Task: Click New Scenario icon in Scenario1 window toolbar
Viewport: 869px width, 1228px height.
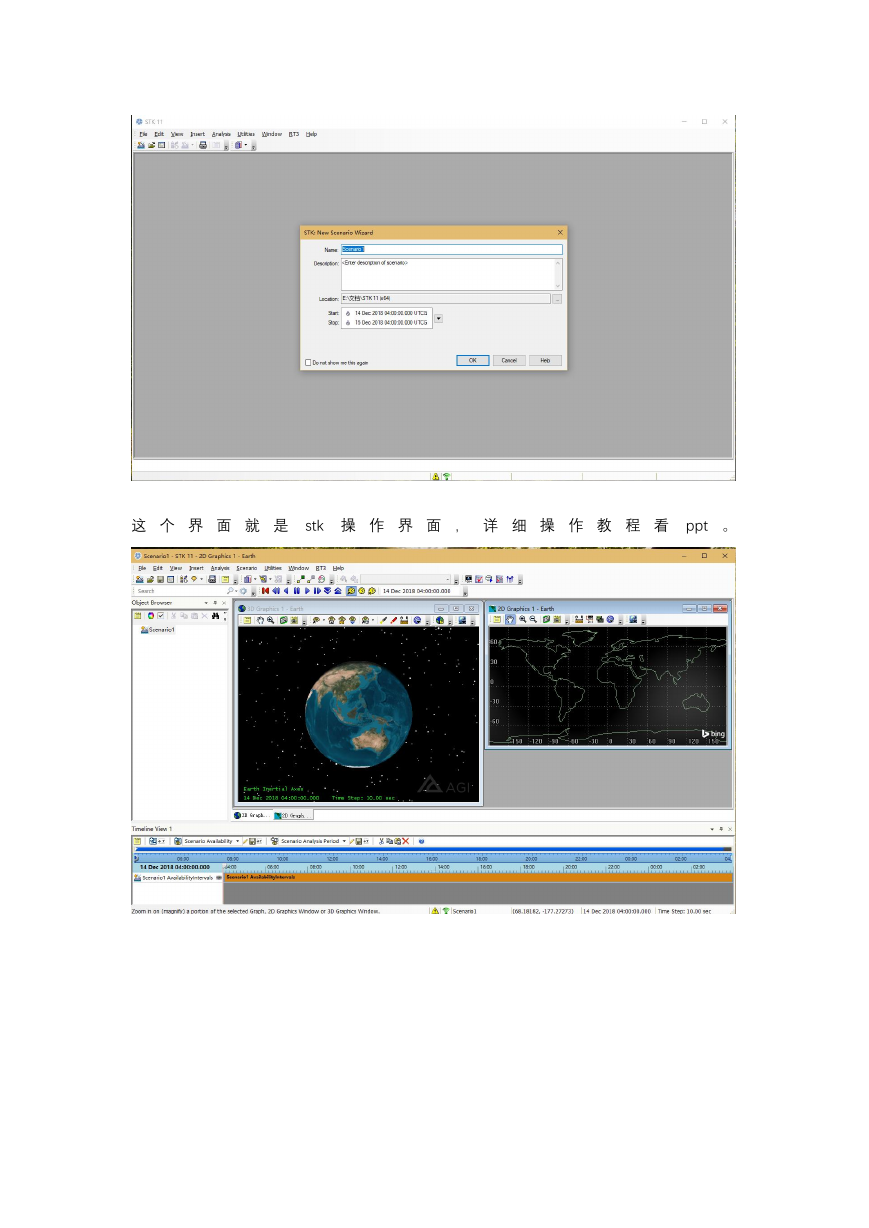Action: click(x=138, y=579)
